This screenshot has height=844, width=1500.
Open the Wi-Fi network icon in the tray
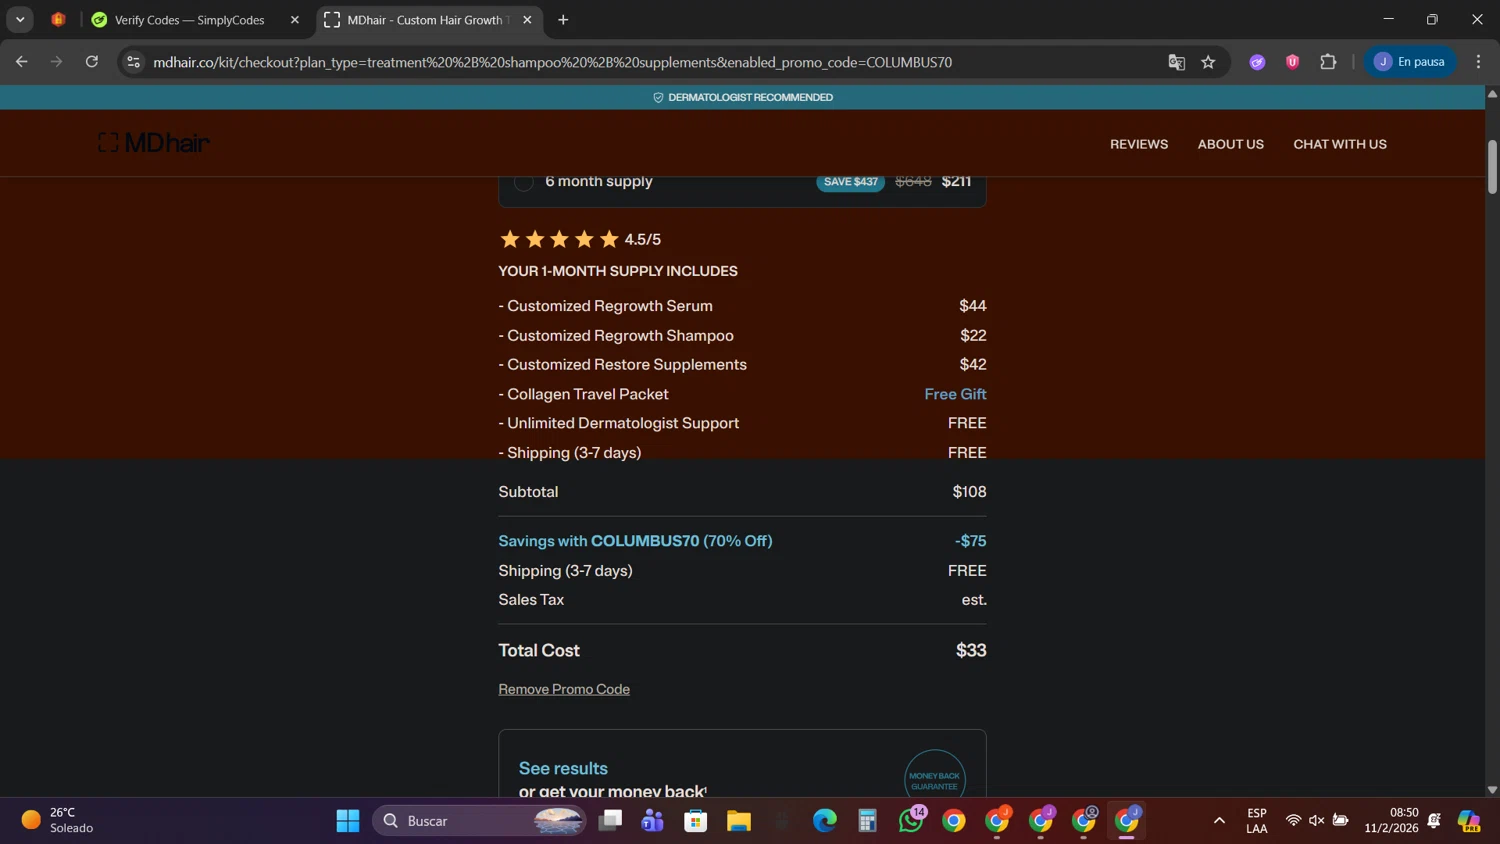(x=1293, y=821)
